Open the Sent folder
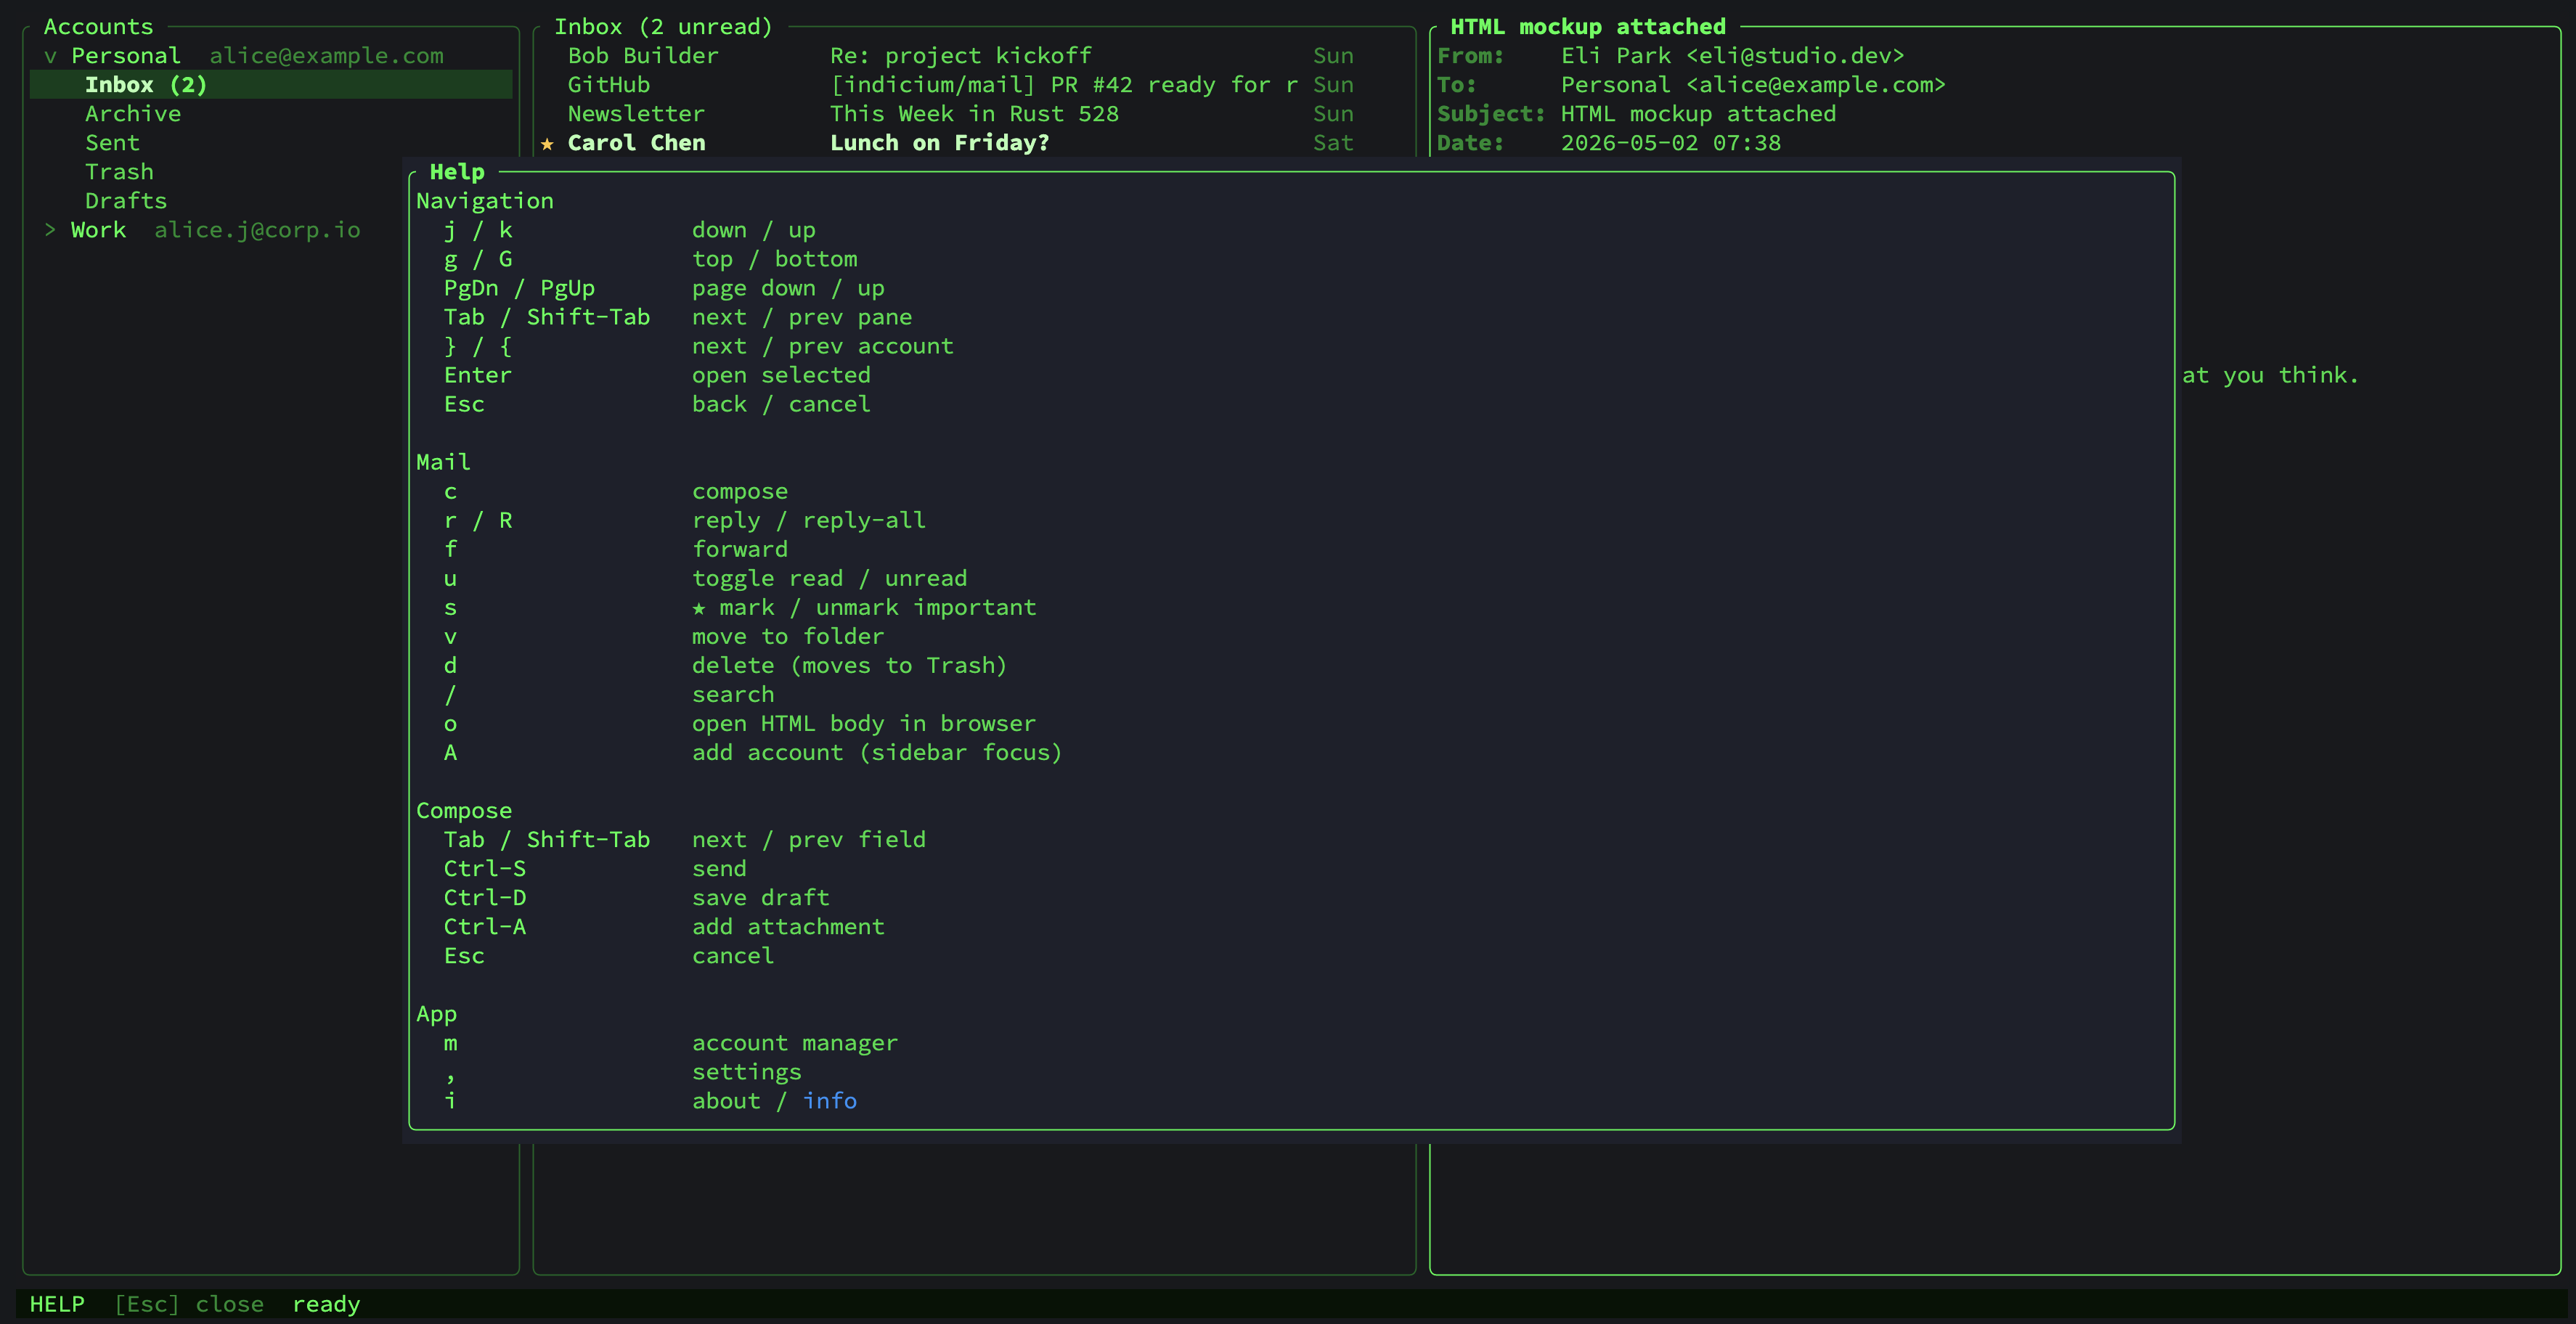Screen dimensions: 2576x1324 (x=112, y=143)
